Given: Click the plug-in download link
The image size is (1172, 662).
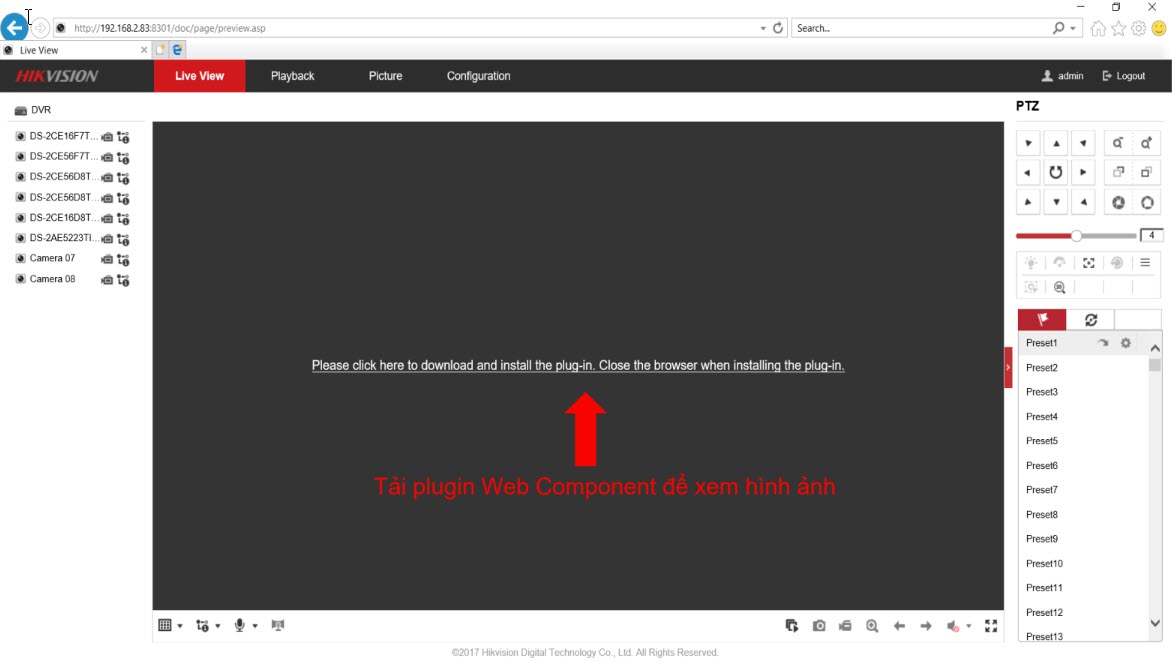Looking at the screenshot, I should [578, 366].
